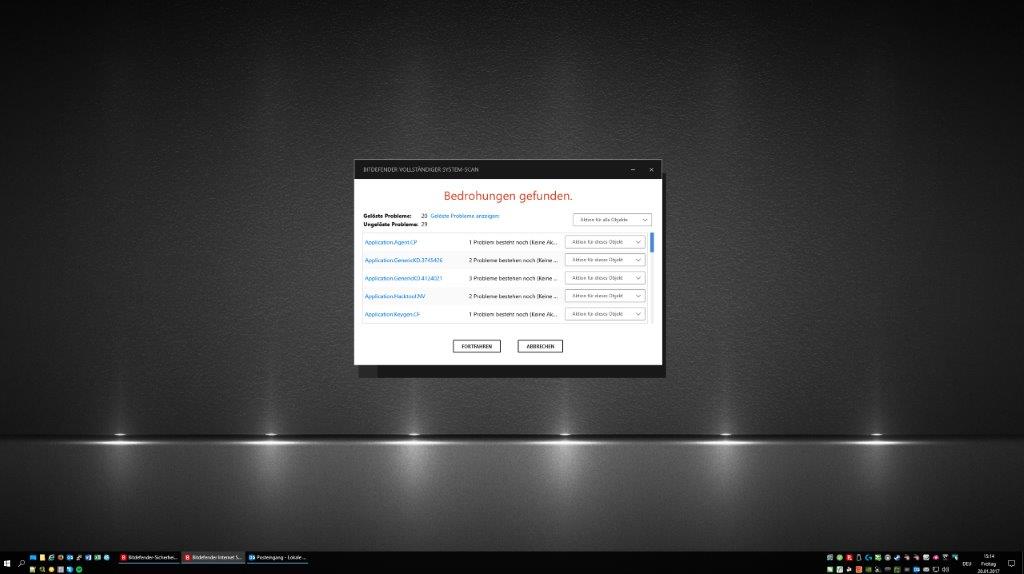Switch to Bitdefender-Sicherheit taskbar window
1024x574 pixels.
pyautogui.click(x=149, y=558)
